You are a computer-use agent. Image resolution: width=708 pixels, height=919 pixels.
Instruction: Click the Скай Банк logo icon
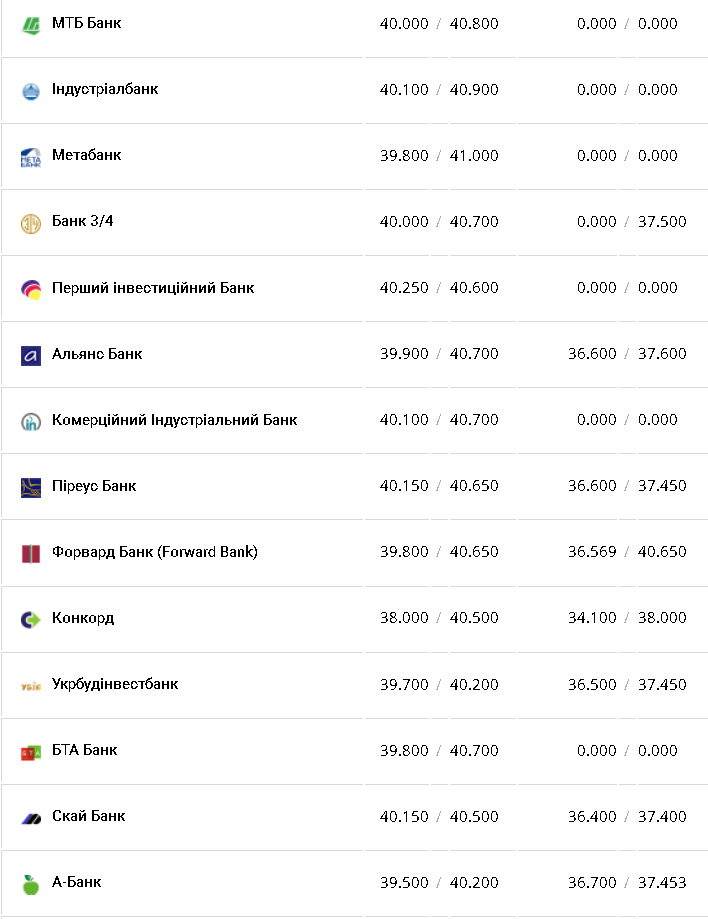pyautogui.click(x=31, y=818)
